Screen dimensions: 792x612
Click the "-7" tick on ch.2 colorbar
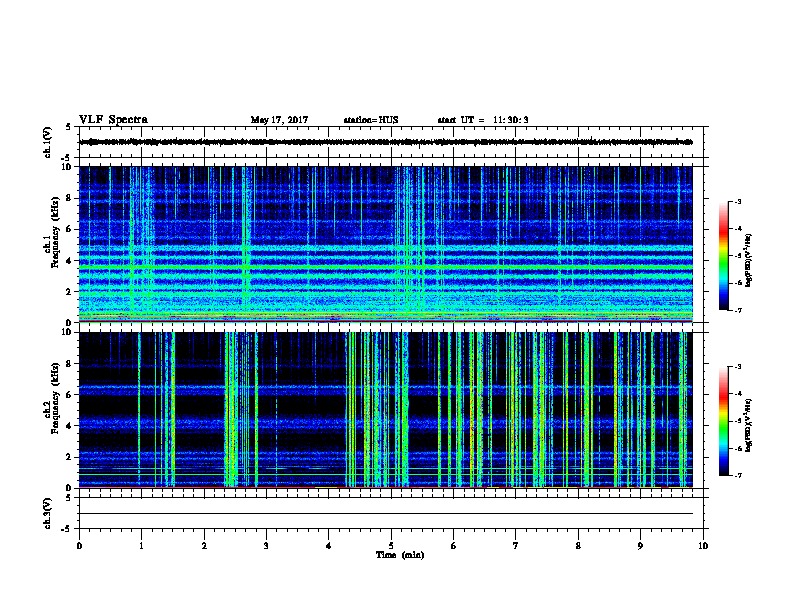[x=737, y=476]
